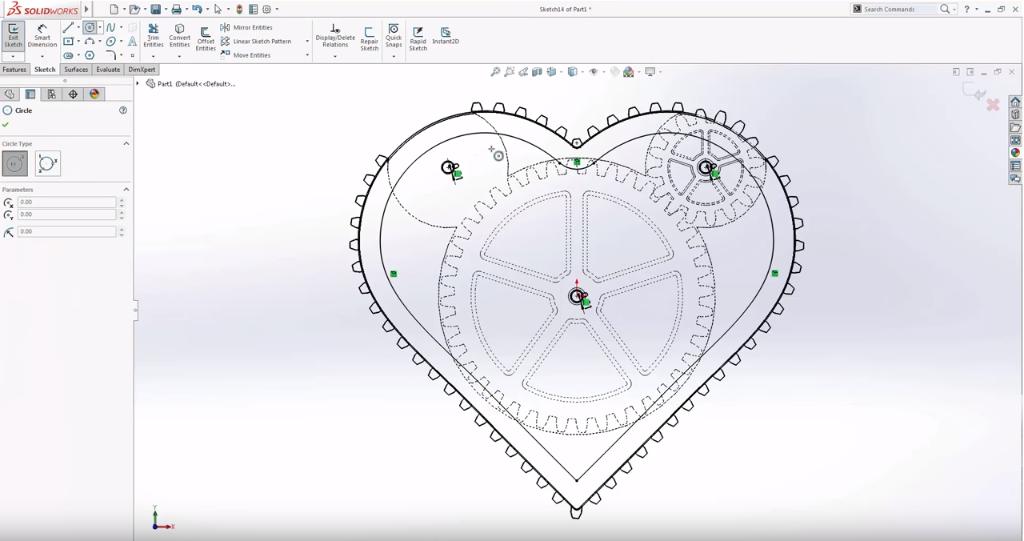Click the Offset Entities tool
The image size is (1024, 541).
coord(206,39)
